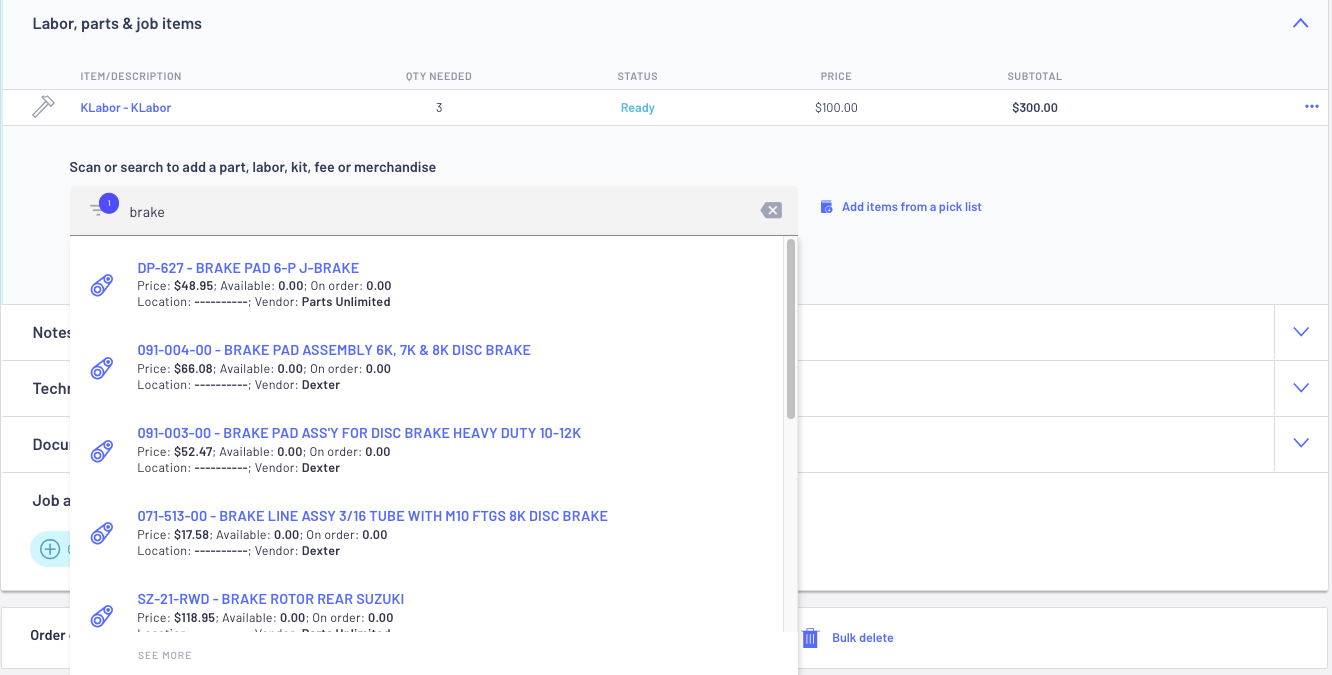The height and width of the screenshot is (675, 1332).
Task: Click the $48.95 price line
Action: [x=264, y=286]
